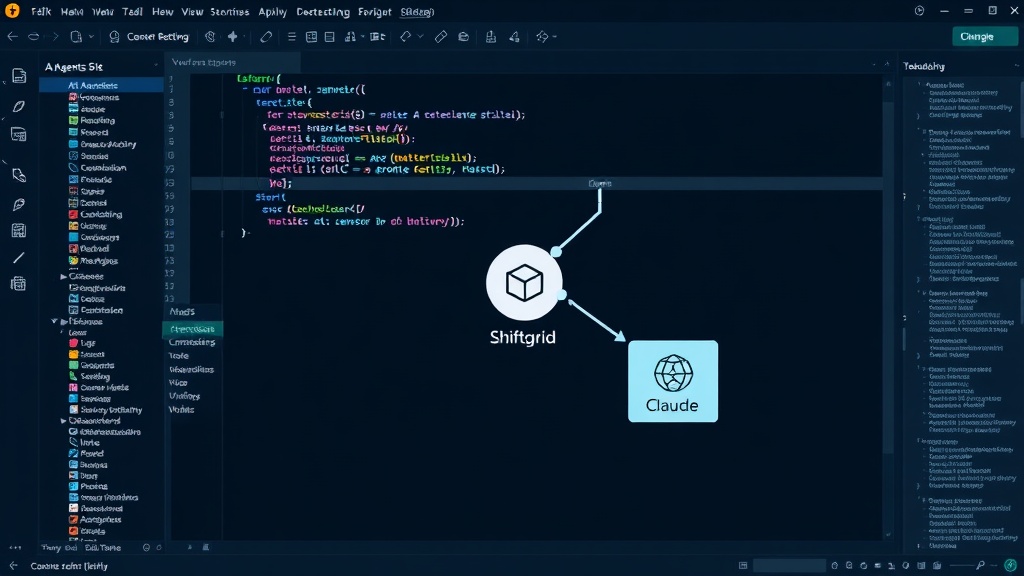
Task: Select the highlighted top row in tree panel
Action: point(101,85)
